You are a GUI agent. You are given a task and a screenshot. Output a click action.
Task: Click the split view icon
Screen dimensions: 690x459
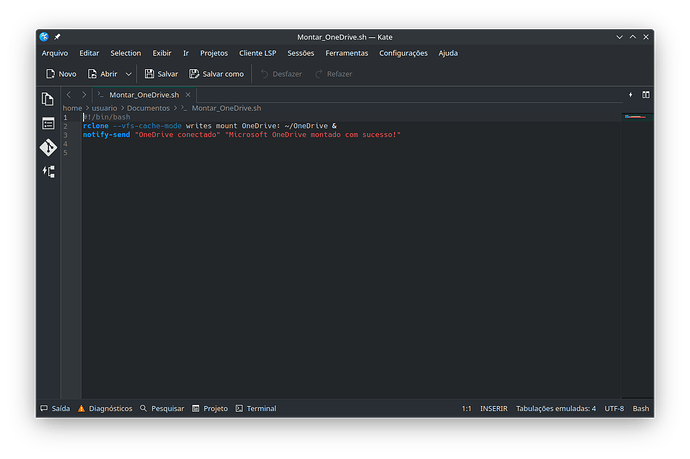[x=646, y=95]
